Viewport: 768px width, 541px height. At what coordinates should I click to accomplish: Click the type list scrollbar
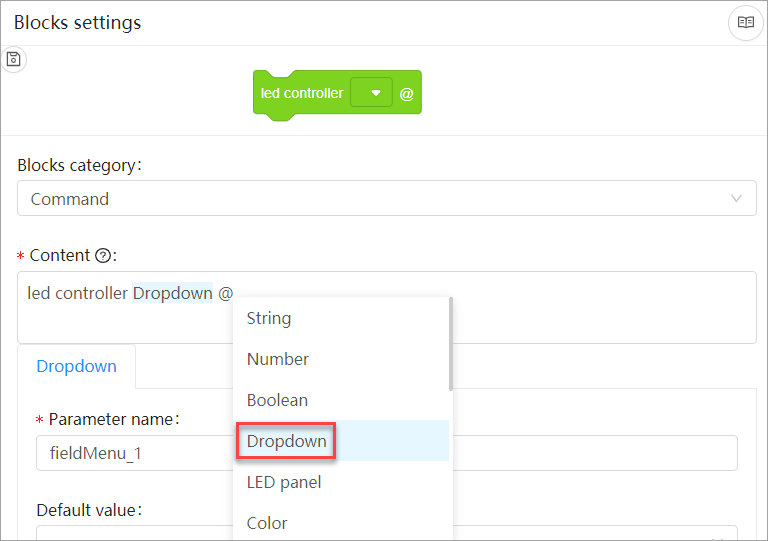pyautogui.click(x=451, y=345)
